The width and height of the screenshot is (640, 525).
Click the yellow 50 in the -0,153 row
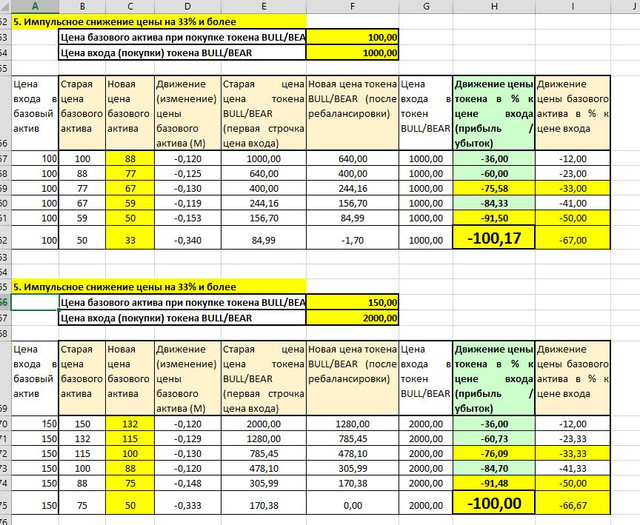[x=130, y=218]
